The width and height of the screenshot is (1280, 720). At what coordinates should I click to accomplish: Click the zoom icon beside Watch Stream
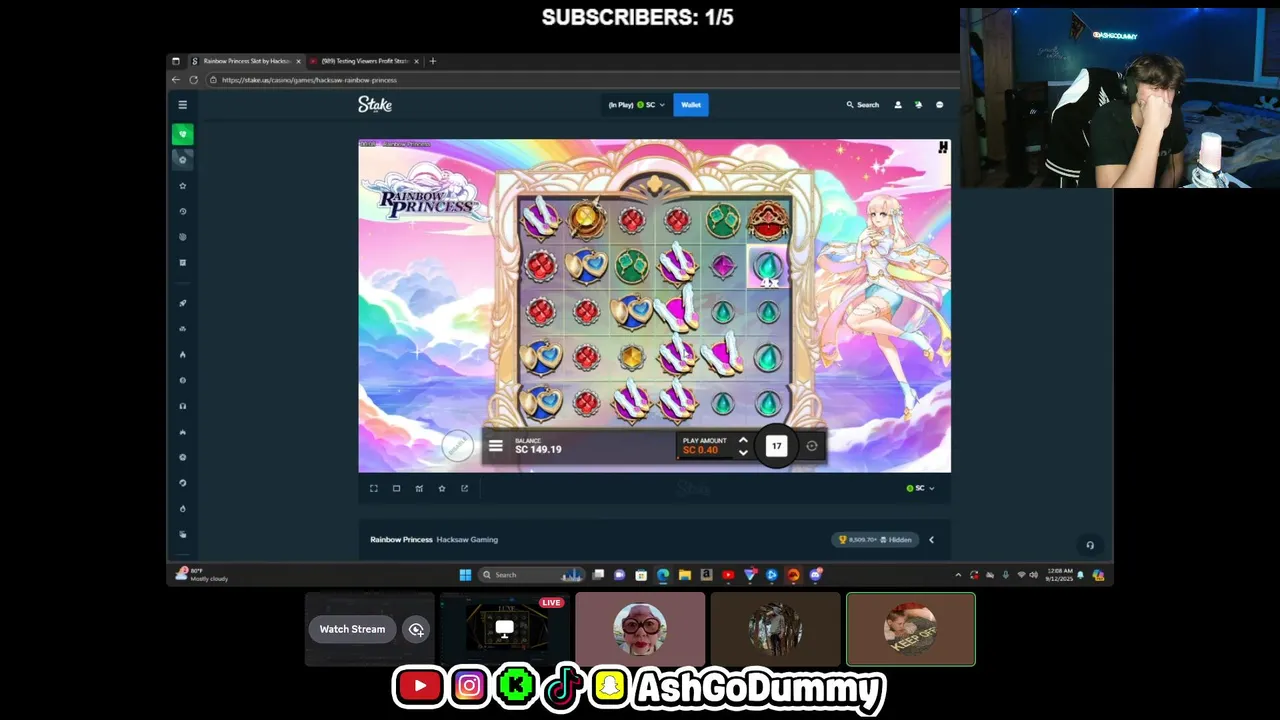[416, 629]
